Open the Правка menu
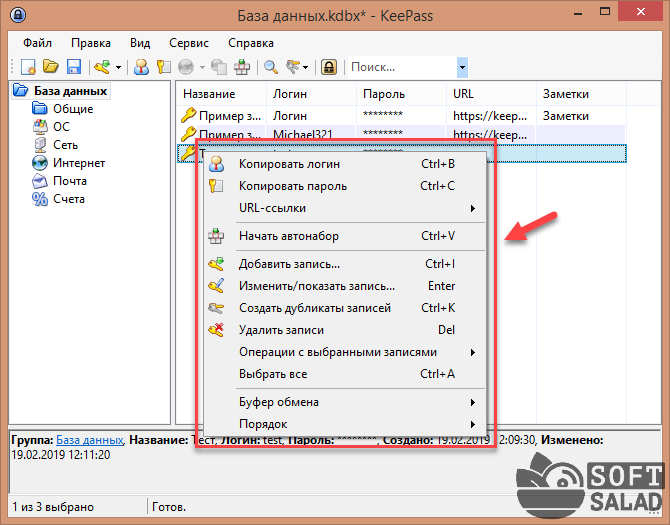Viewport: 670px width, 525px height. 91,43
